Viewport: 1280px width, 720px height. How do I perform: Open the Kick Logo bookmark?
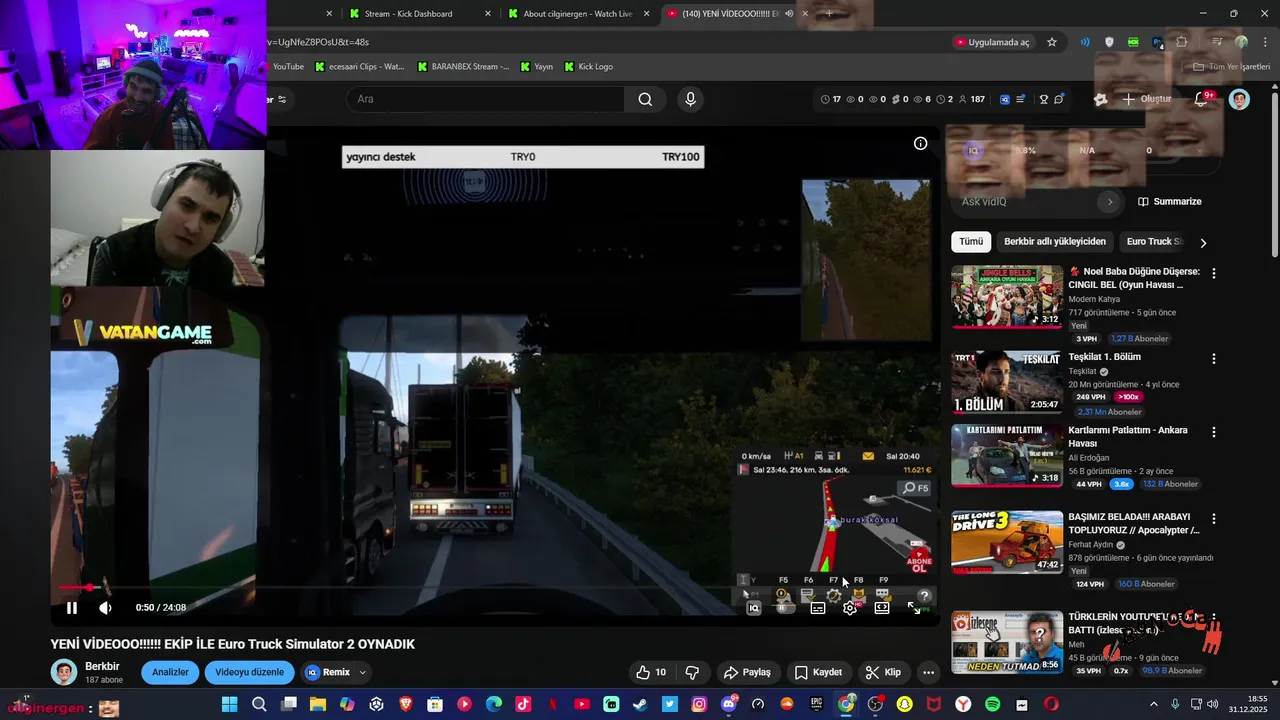[588, 67]
